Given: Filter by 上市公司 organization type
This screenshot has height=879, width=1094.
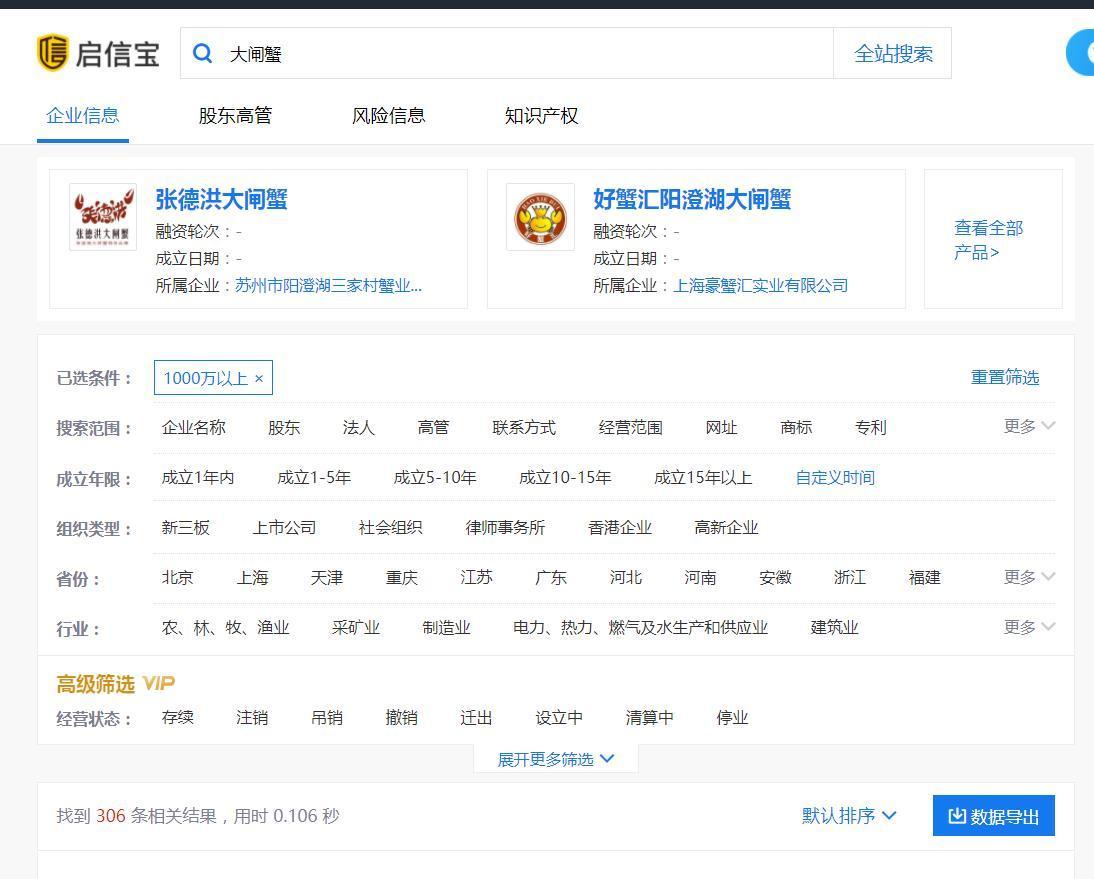Looking at the screenshot, I should [x=284, y=528].
